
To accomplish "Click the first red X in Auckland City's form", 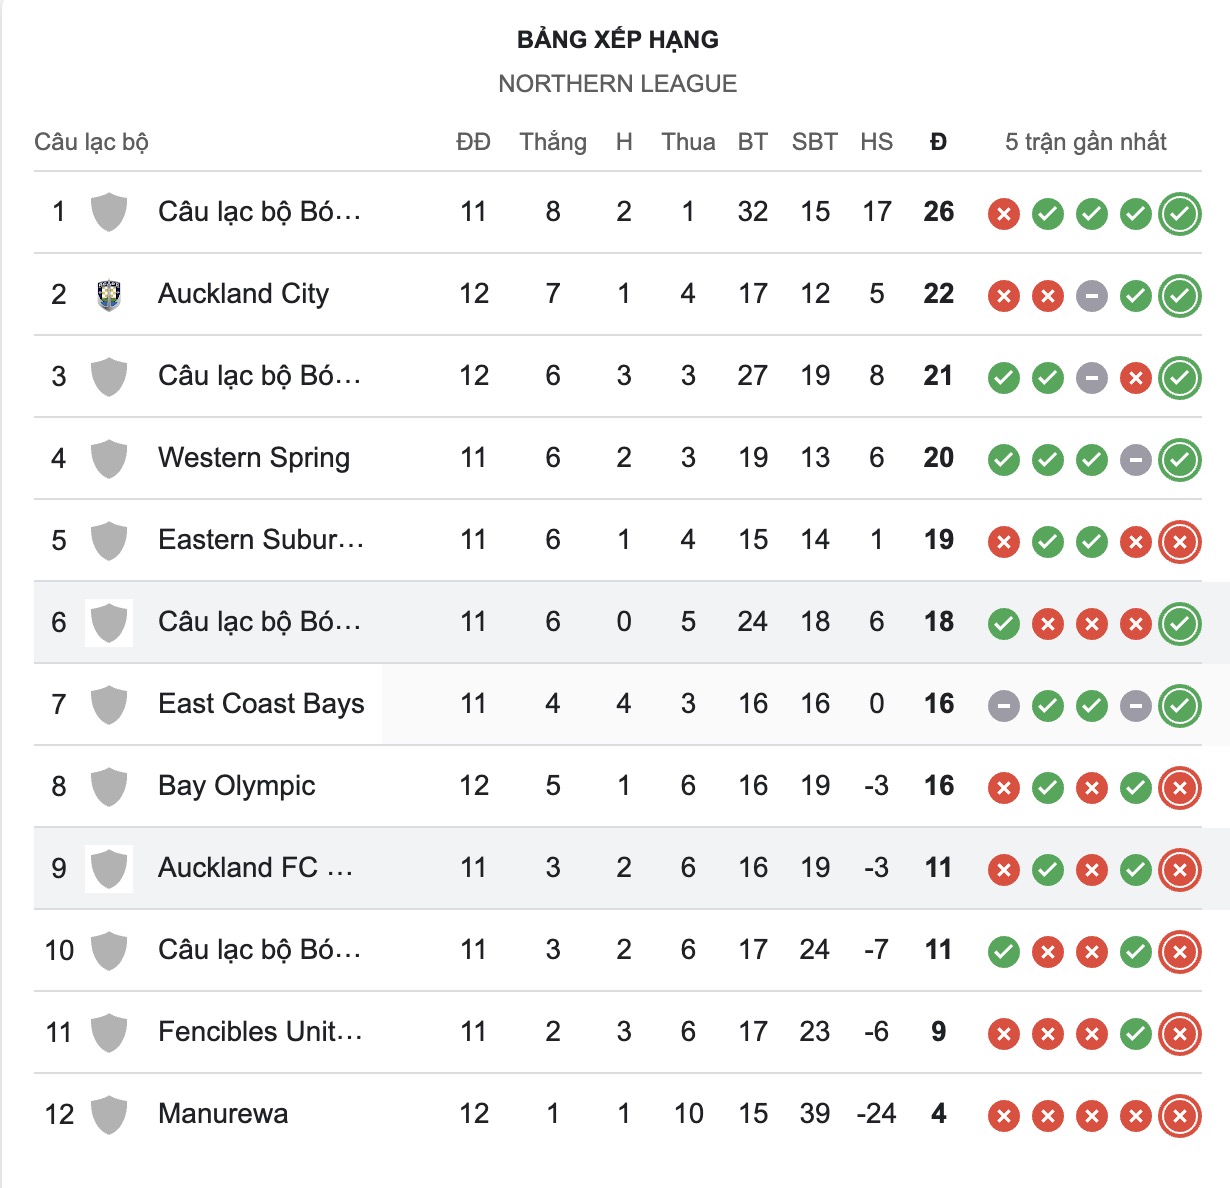I will click(x=1003, y=295).
